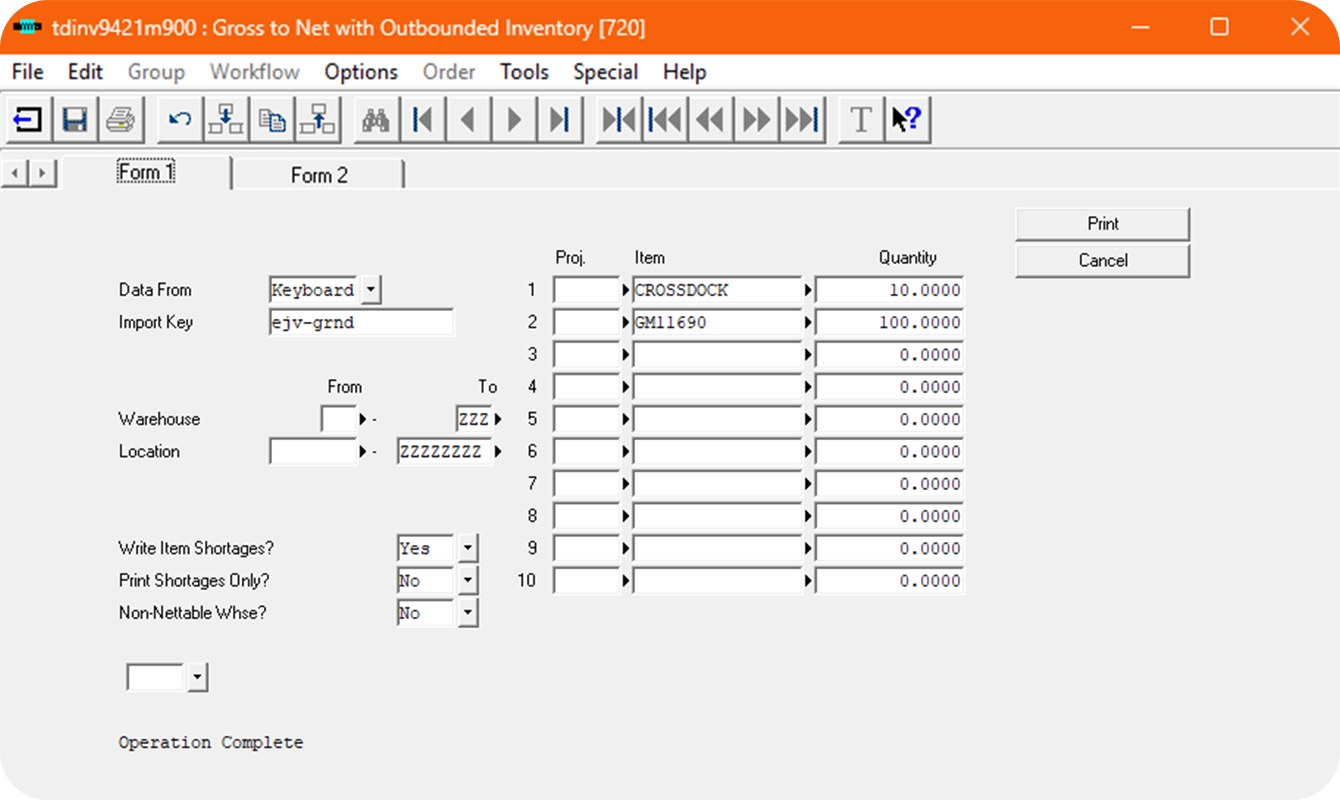The width and height of the screenshot is (1340, 800).
Task: Switch to the Form 2 tab
Action: point(319,175)
